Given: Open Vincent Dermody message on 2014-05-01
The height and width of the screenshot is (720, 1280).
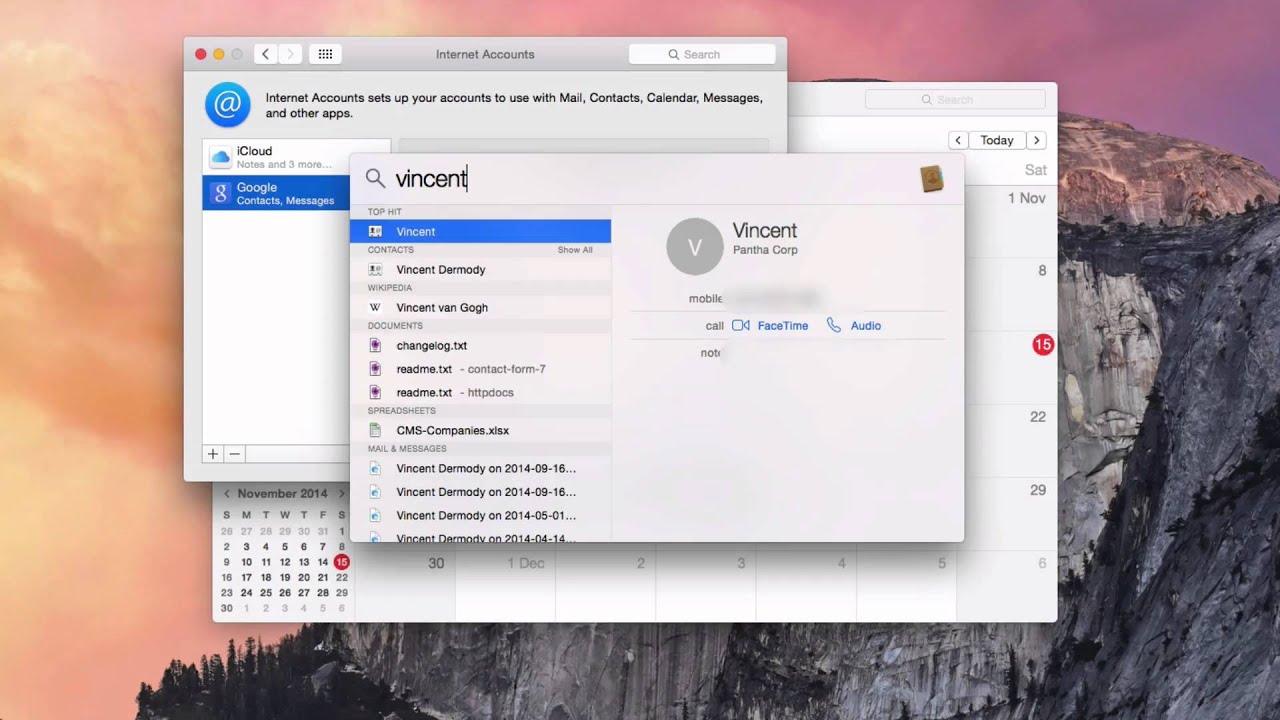Looking at the screenshot, I should [480, 515].
